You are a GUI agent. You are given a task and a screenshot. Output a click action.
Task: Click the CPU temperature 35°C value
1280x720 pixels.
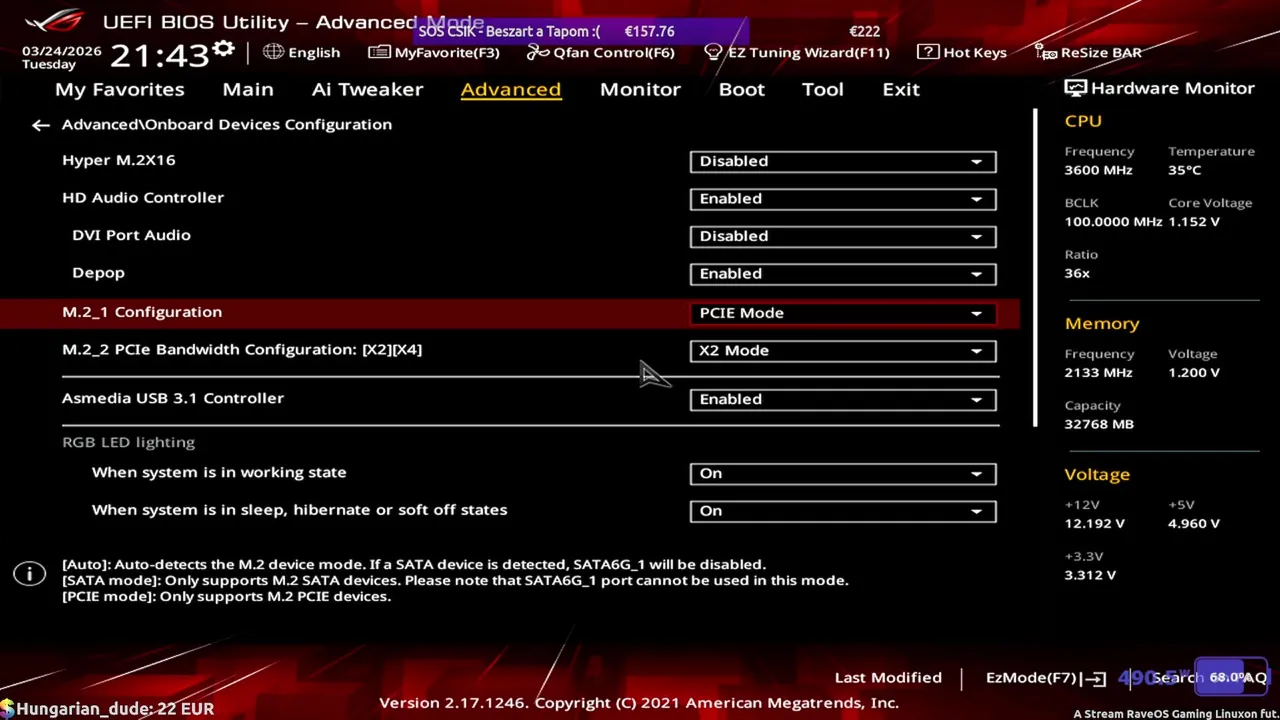tap(1184, 170)
